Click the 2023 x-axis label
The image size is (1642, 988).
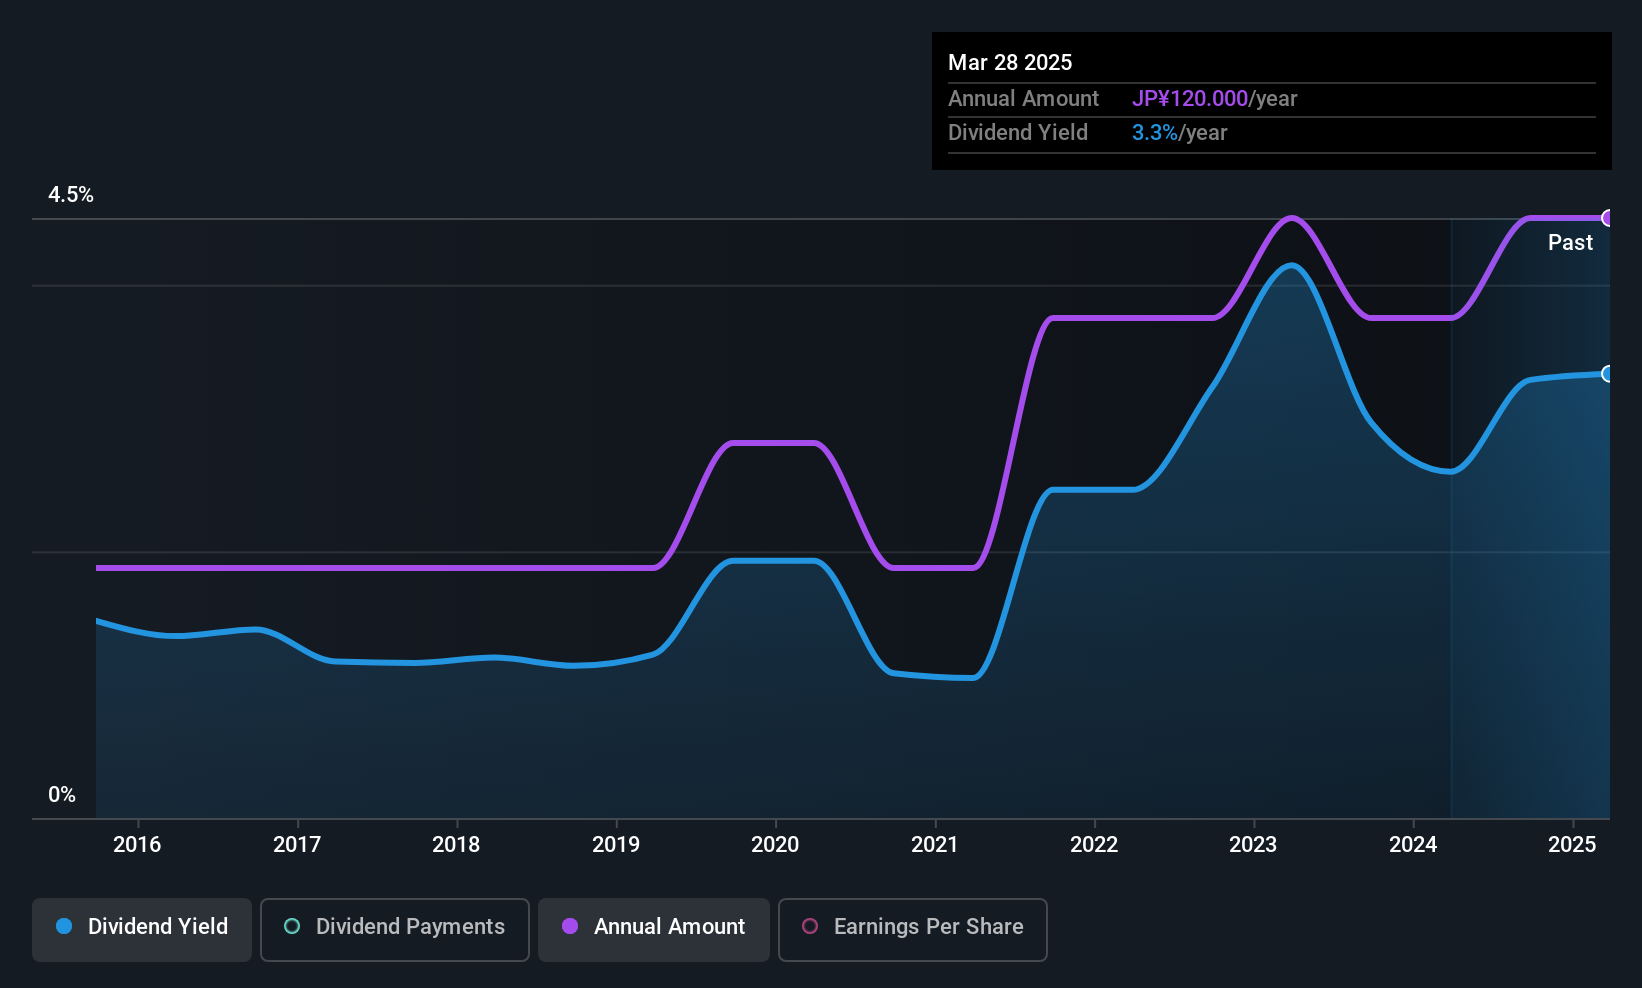coord(1253,844)
